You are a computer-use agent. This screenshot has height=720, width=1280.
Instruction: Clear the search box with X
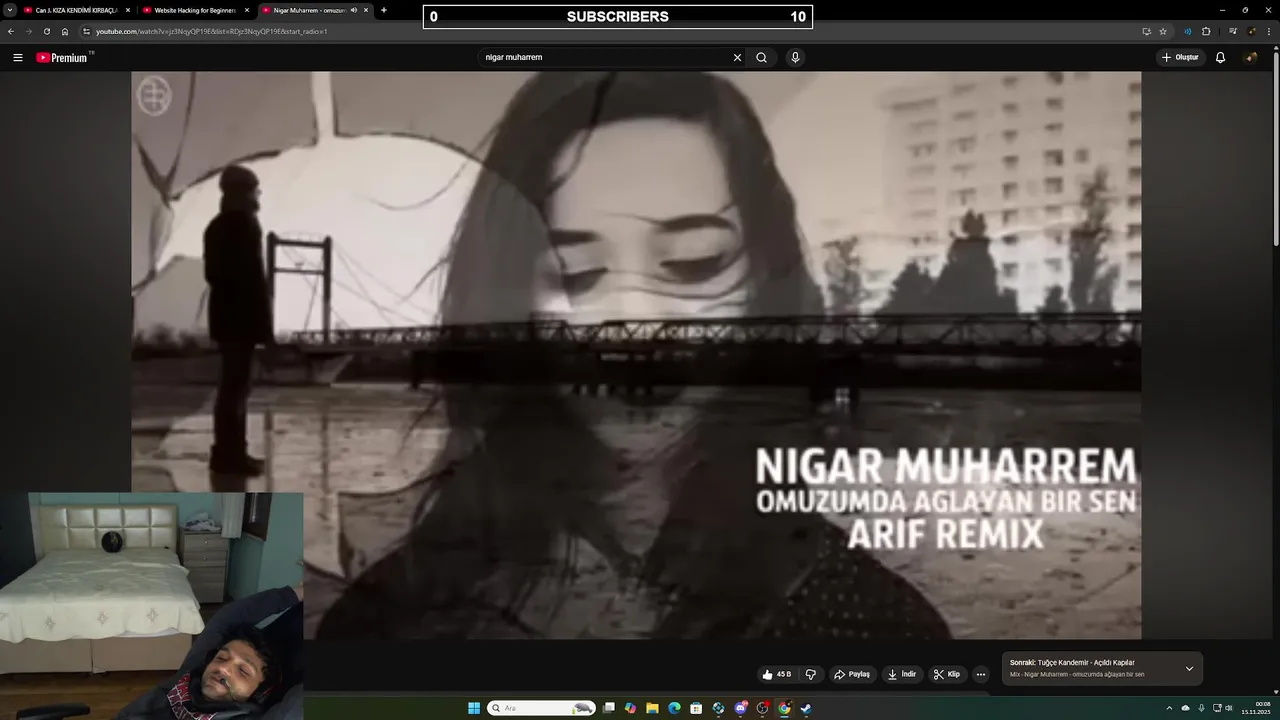click(737, 58)
